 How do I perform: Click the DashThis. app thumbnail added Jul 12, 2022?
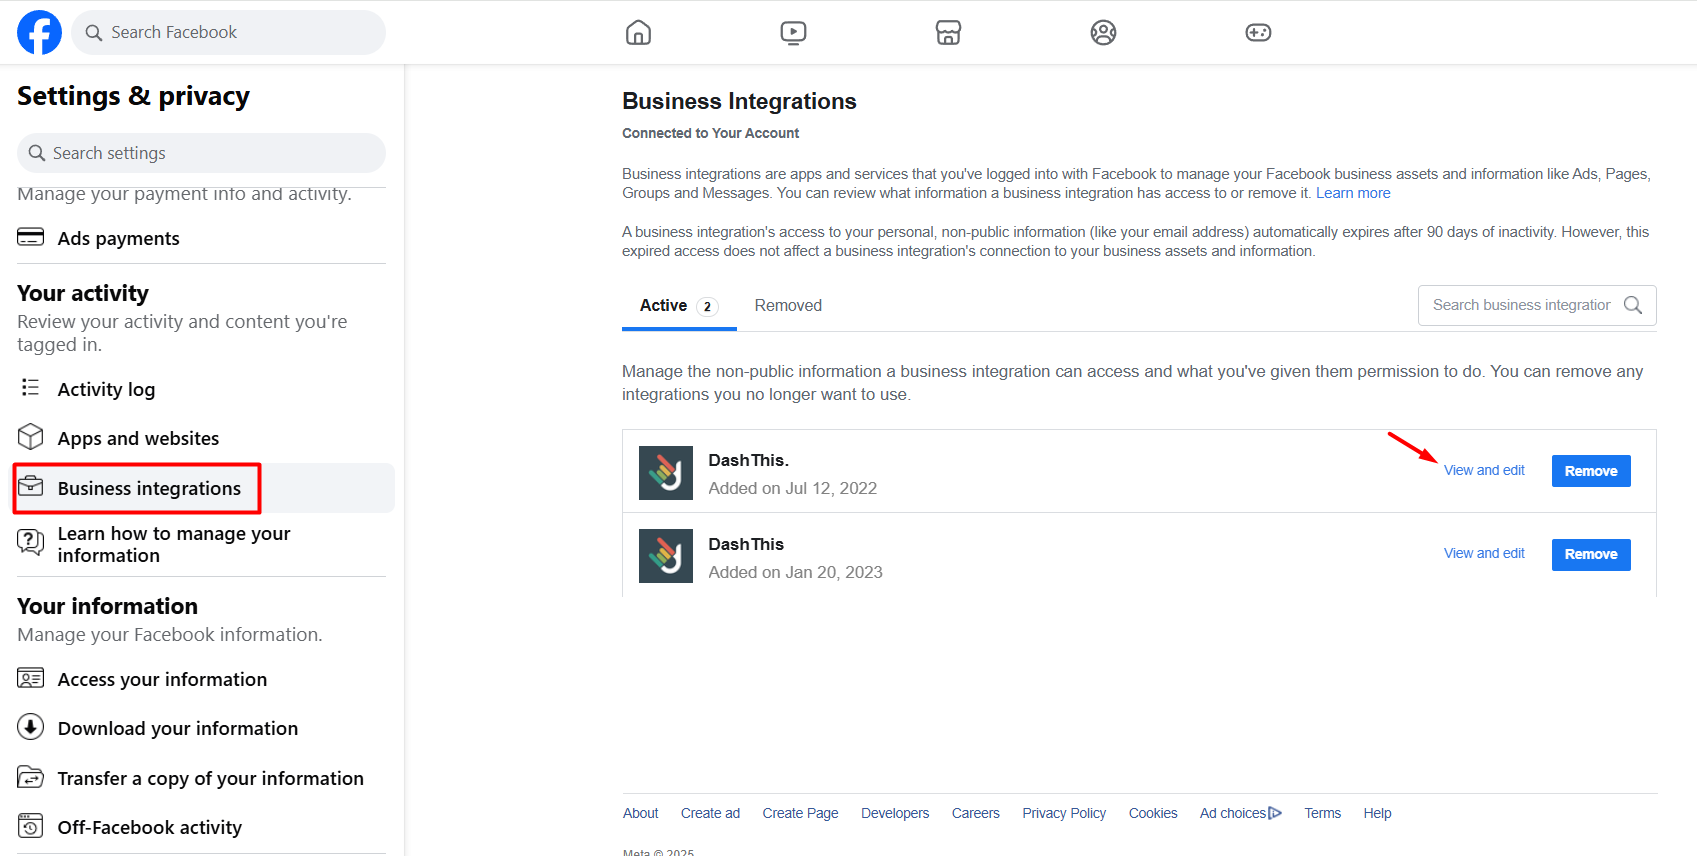pyautogui.click(x=666, y=473)
